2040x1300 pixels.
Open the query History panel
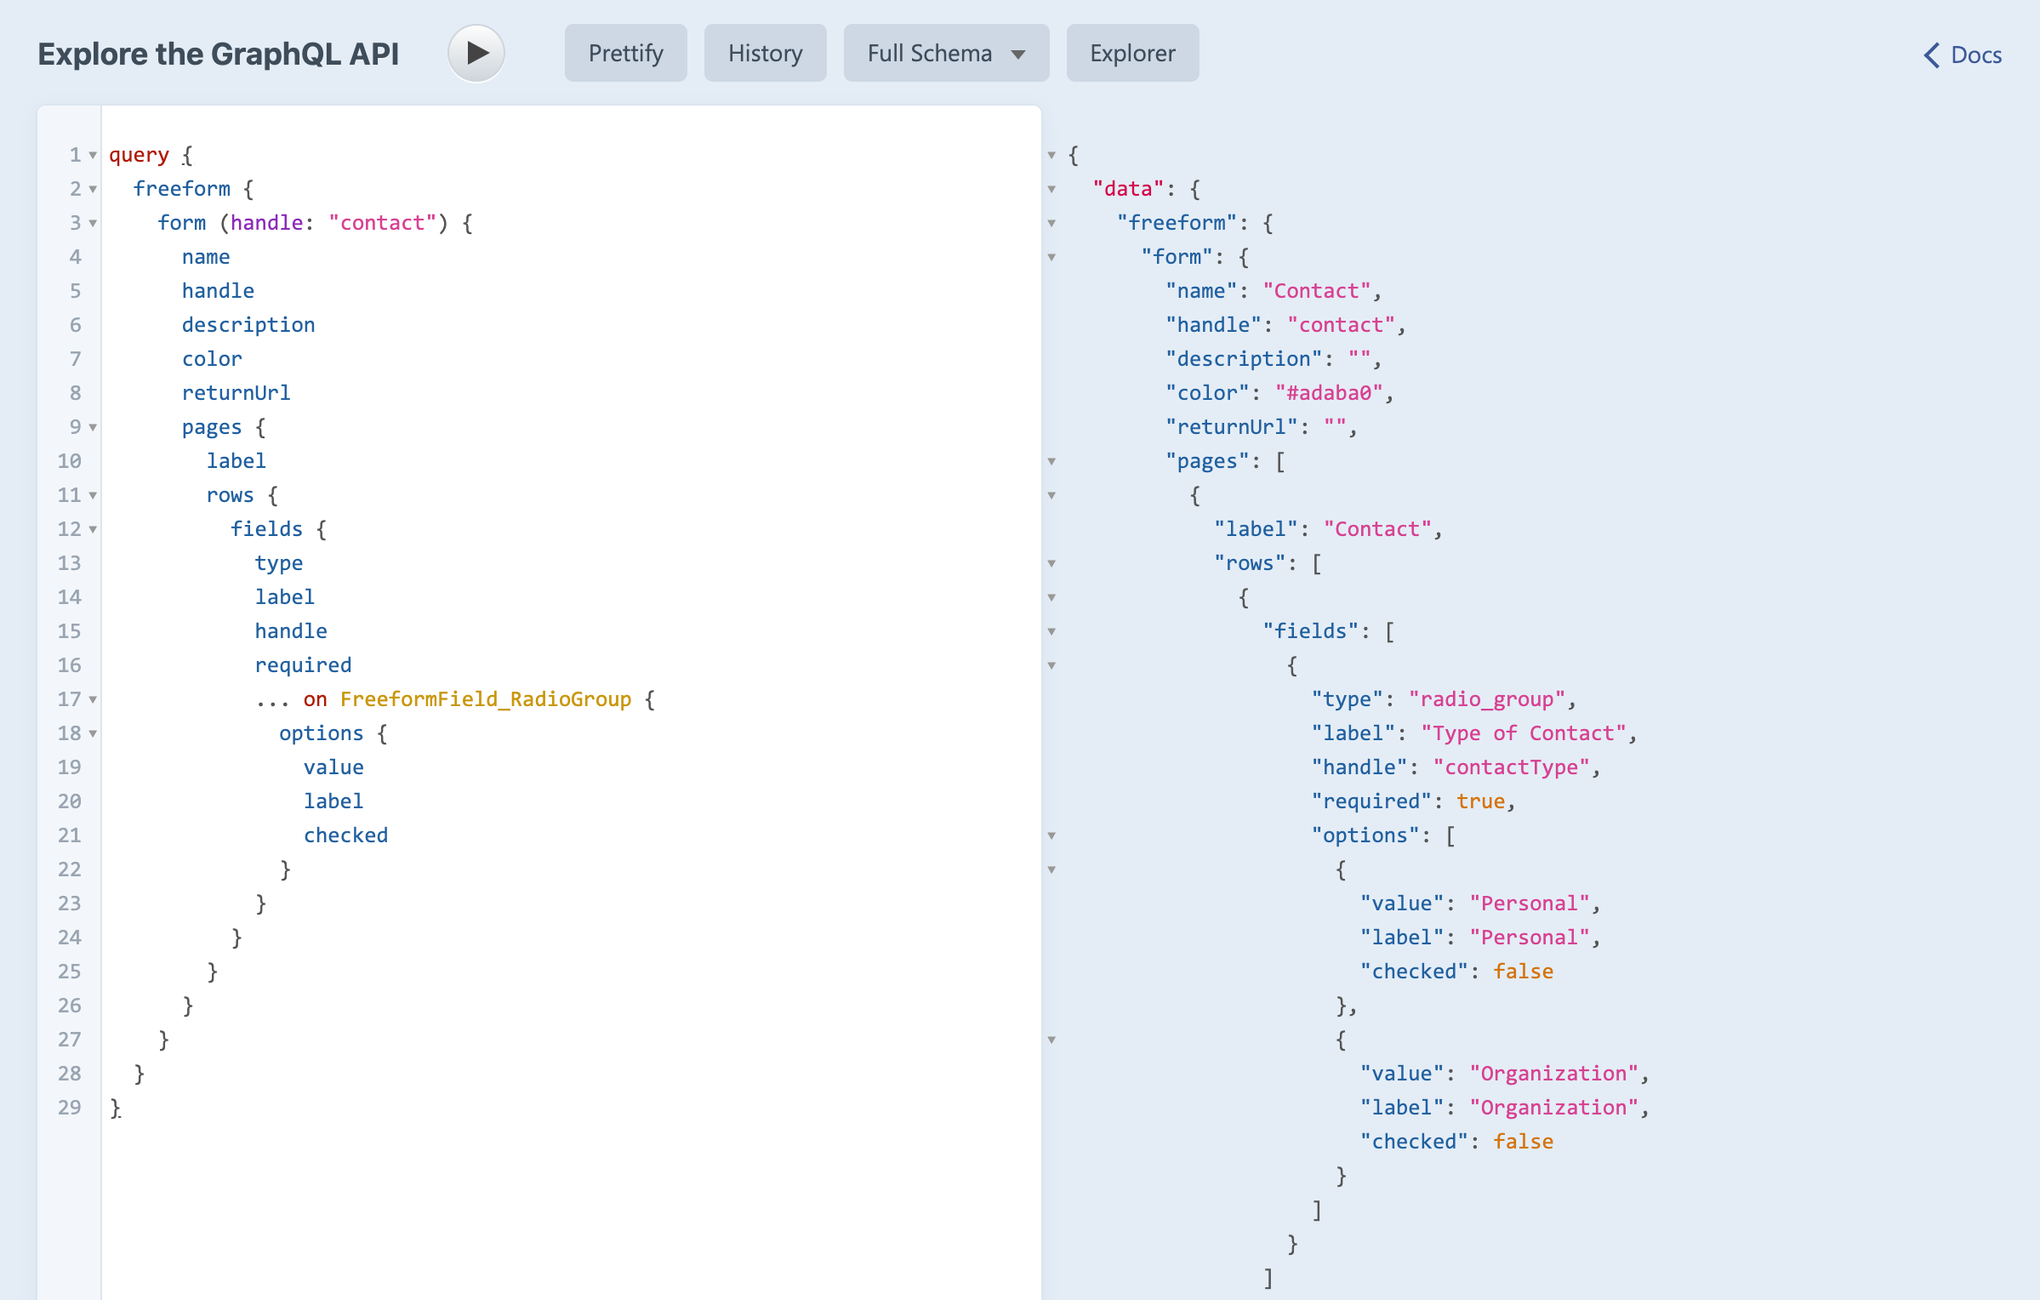765,53
